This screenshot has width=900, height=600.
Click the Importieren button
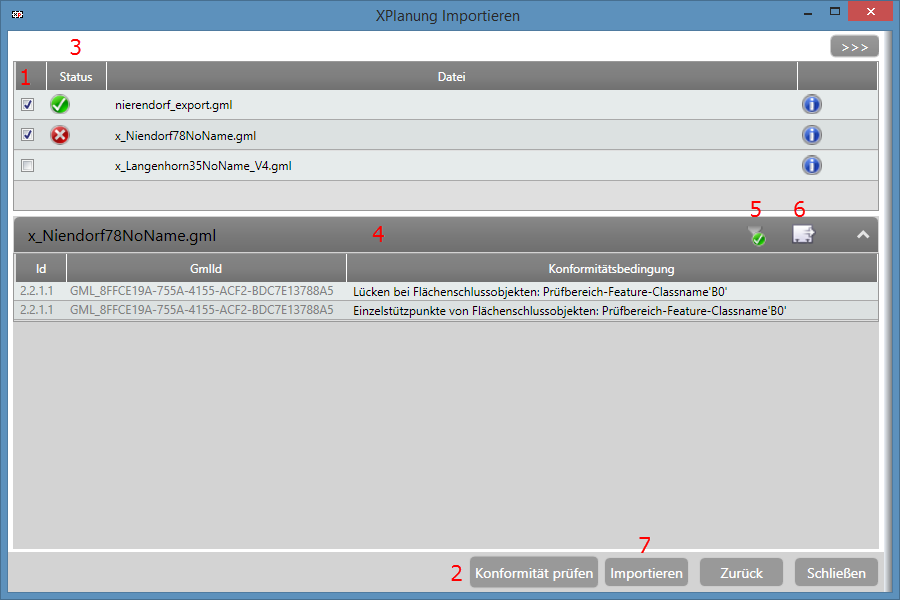click(x=646, y=573)
